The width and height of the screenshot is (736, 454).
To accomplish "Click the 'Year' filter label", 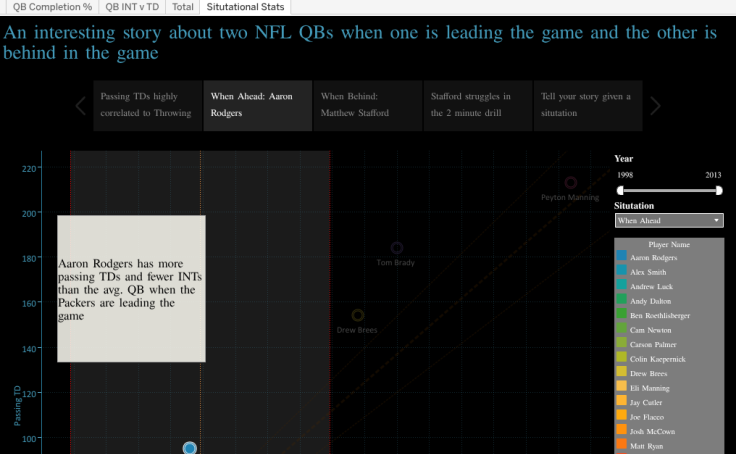I will click(x=623, y=159).
